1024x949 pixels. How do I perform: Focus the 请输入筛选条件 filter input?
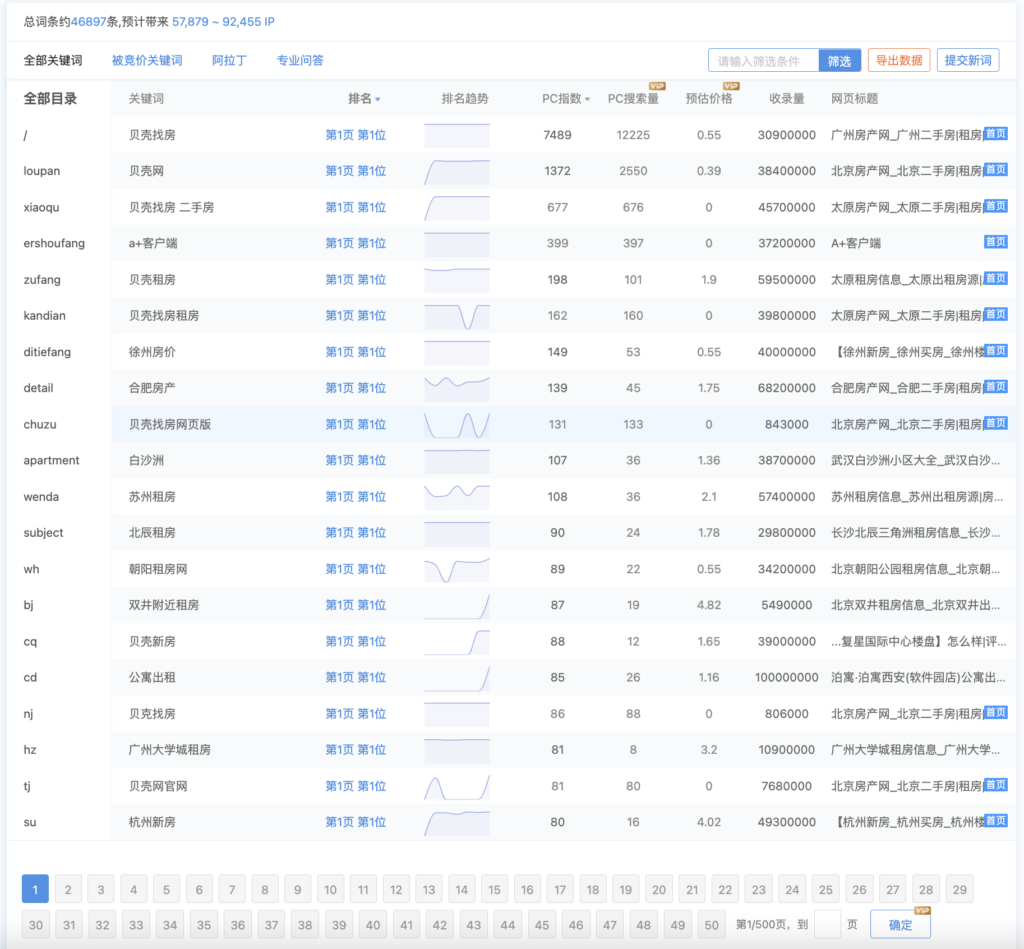(763, 61)
